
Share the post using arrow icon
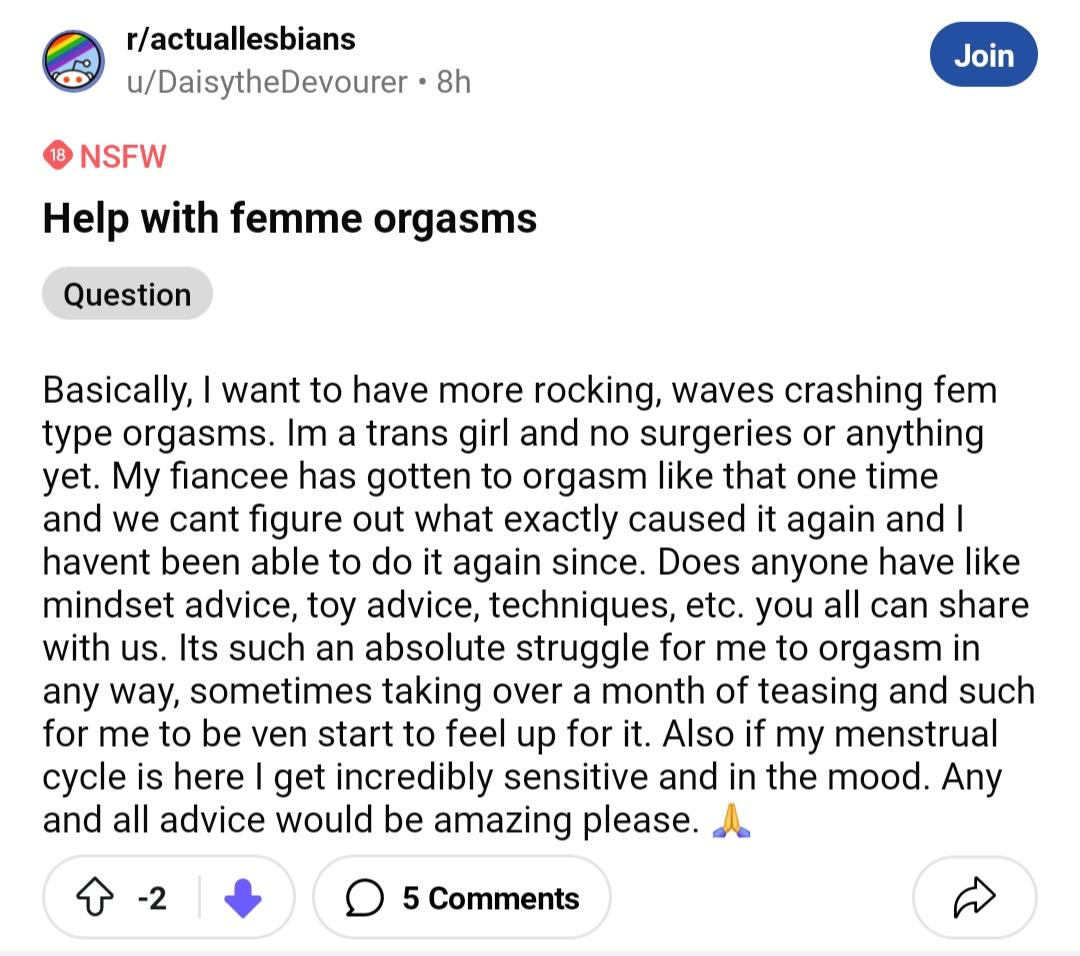(974, 897)
